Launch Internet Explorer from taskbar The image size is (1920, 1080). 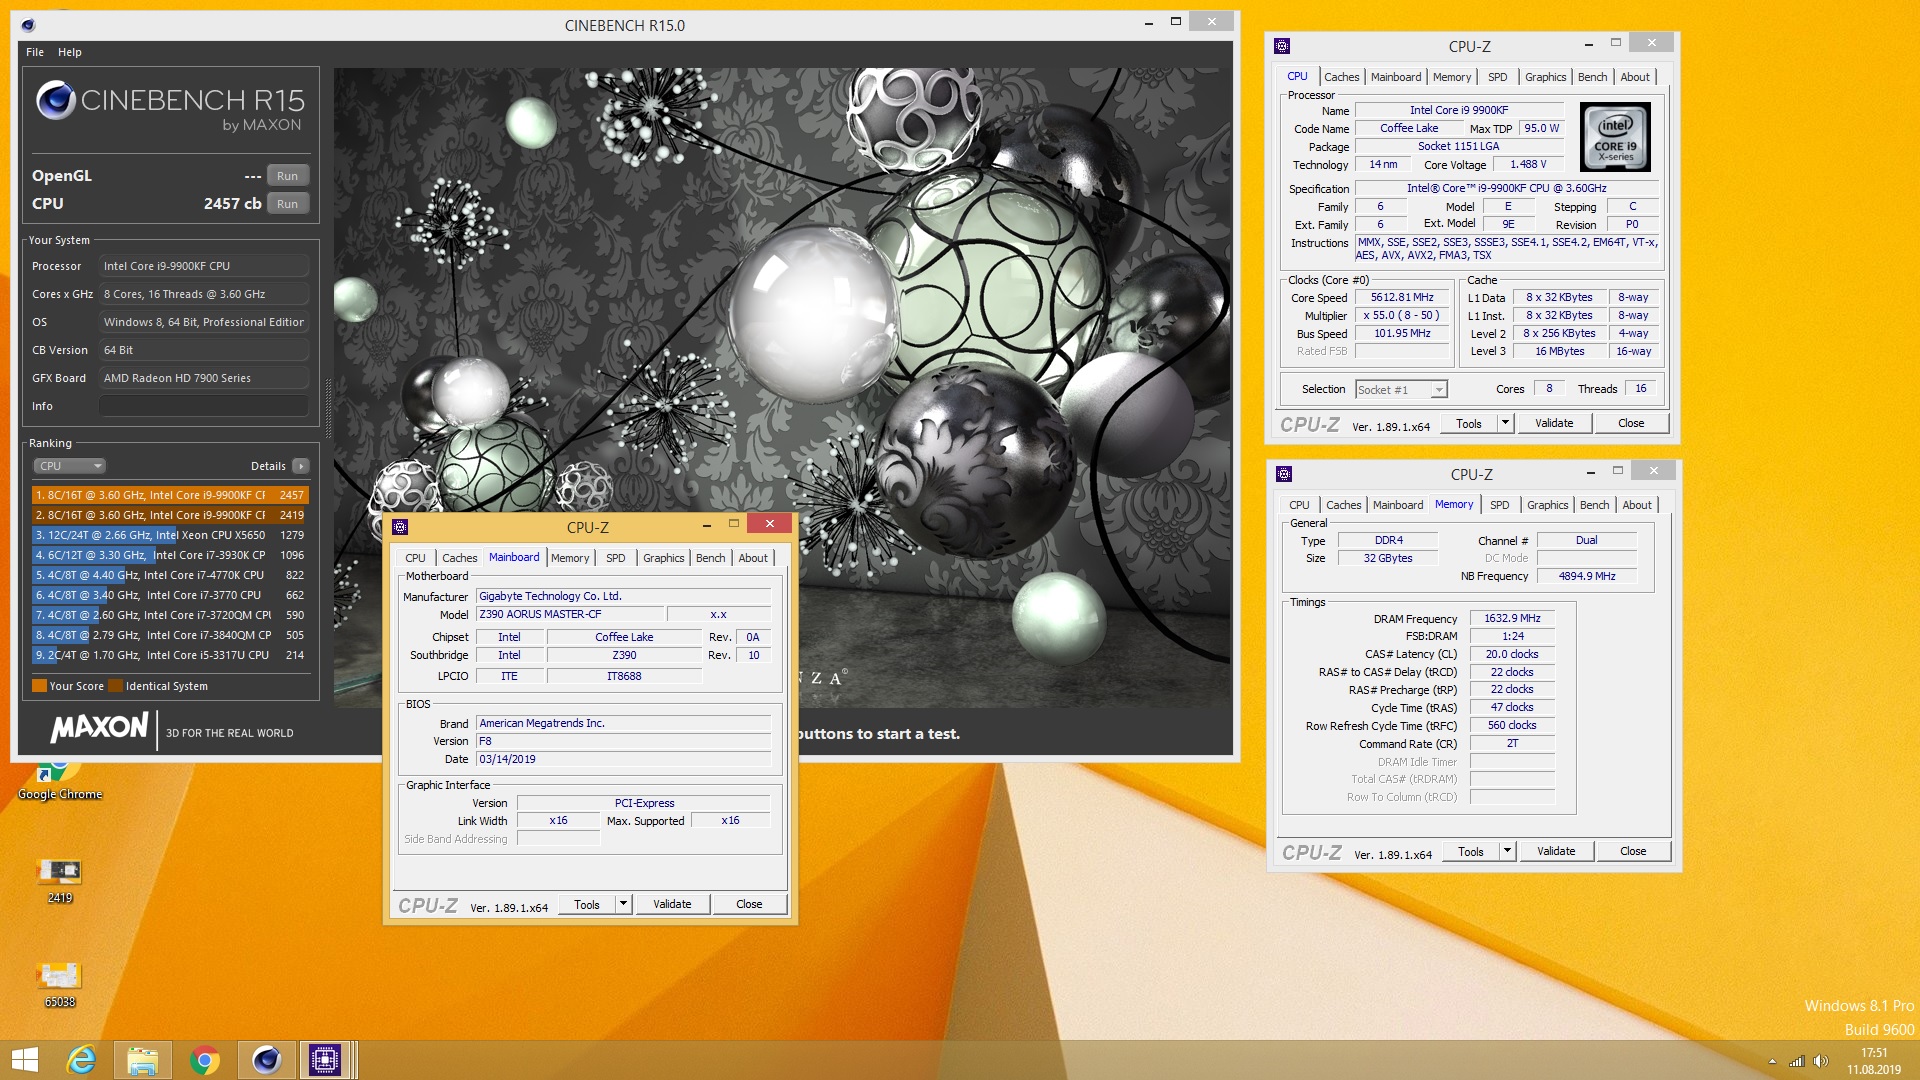pyautogui.click(x=81, y=1060)
